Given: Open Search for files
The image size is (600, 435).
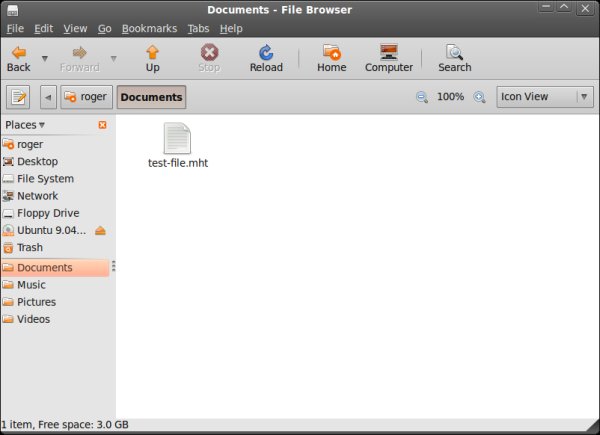Looking at the screenshot, I should click(x=455, y=59).
